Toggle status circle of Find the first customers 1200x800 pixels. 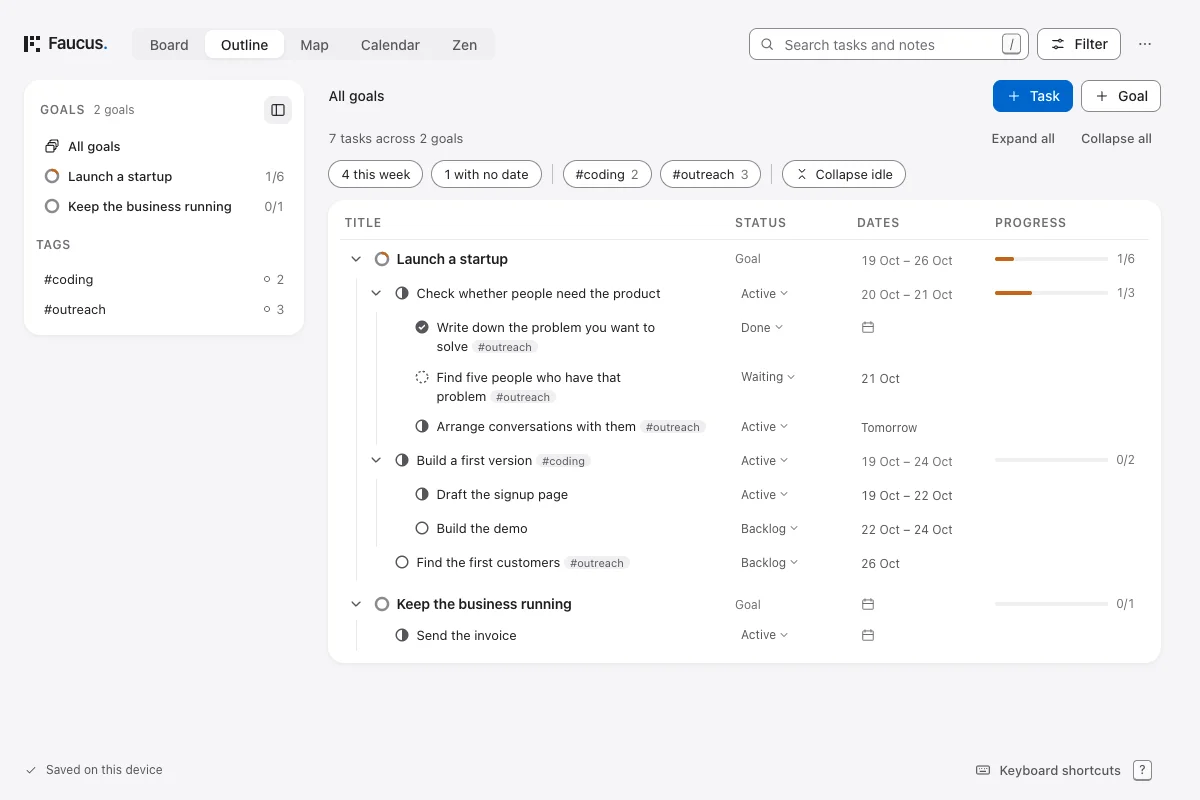[x=402, y=562]
